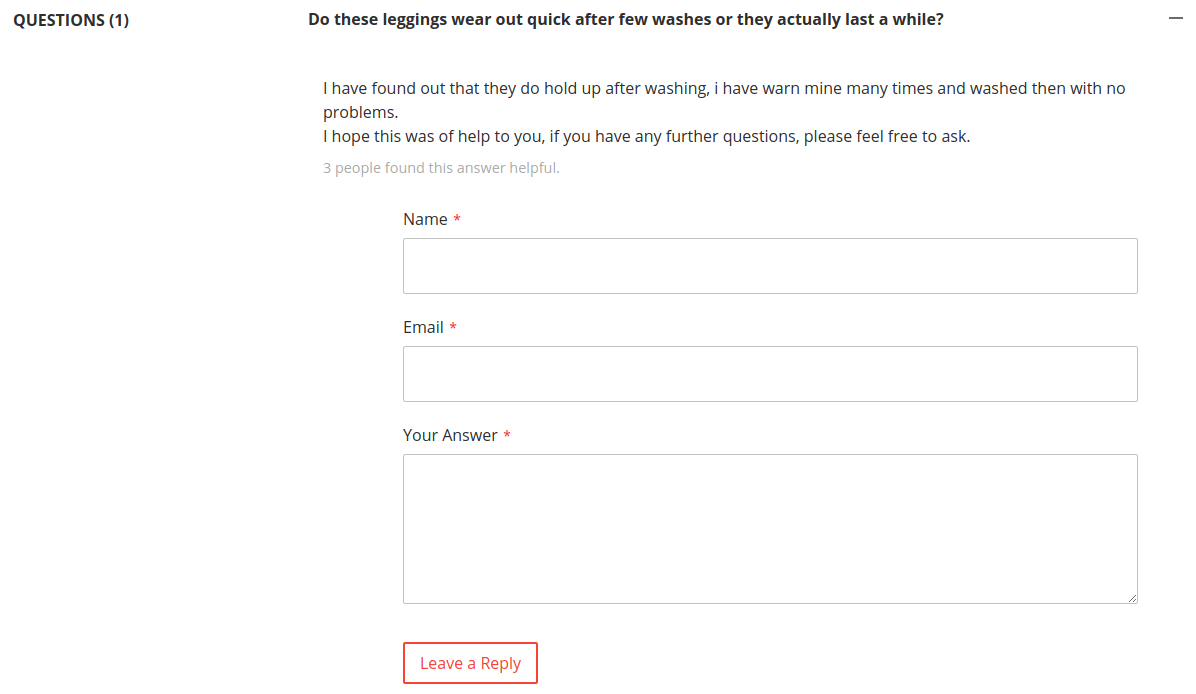Grab the Your Answer textarea resize handle

coord(1132,598)
